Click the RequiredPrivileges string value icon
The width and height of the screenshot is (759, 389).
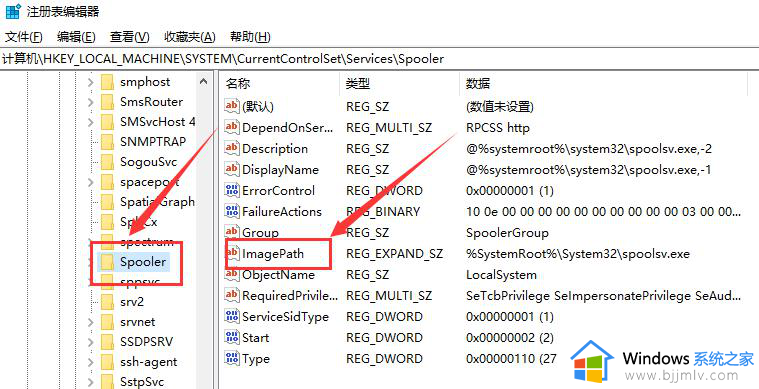[232, 295]
